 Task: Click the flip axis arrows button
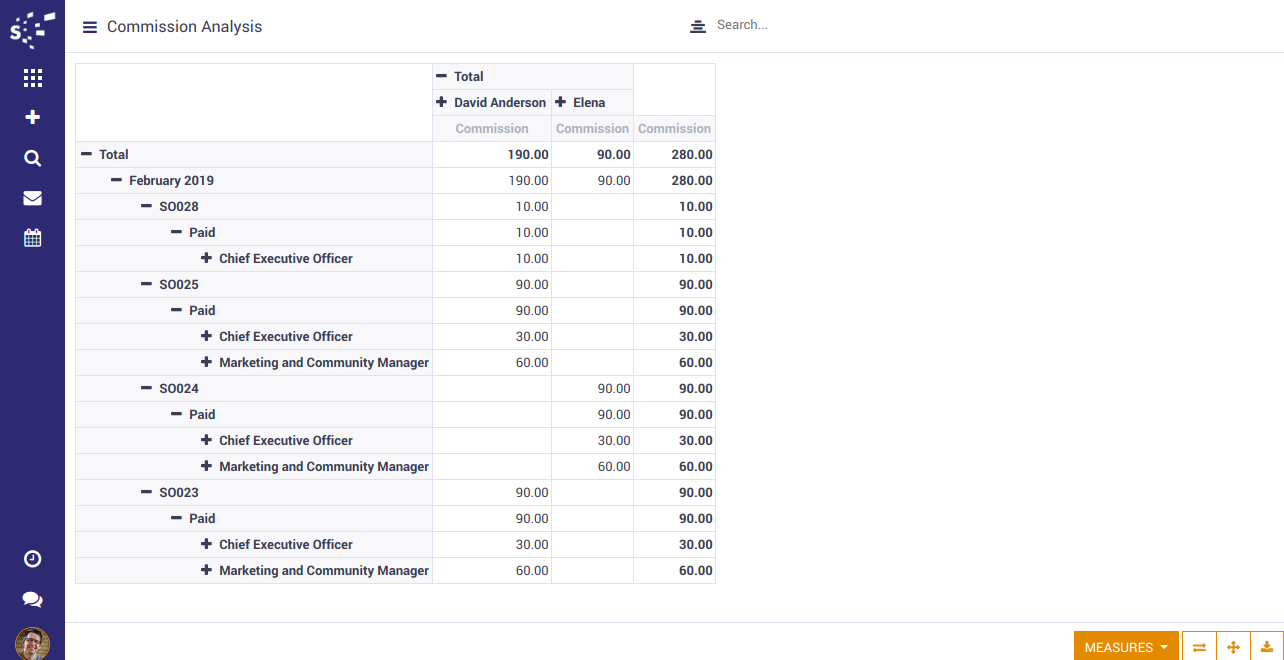point(1199,647)
